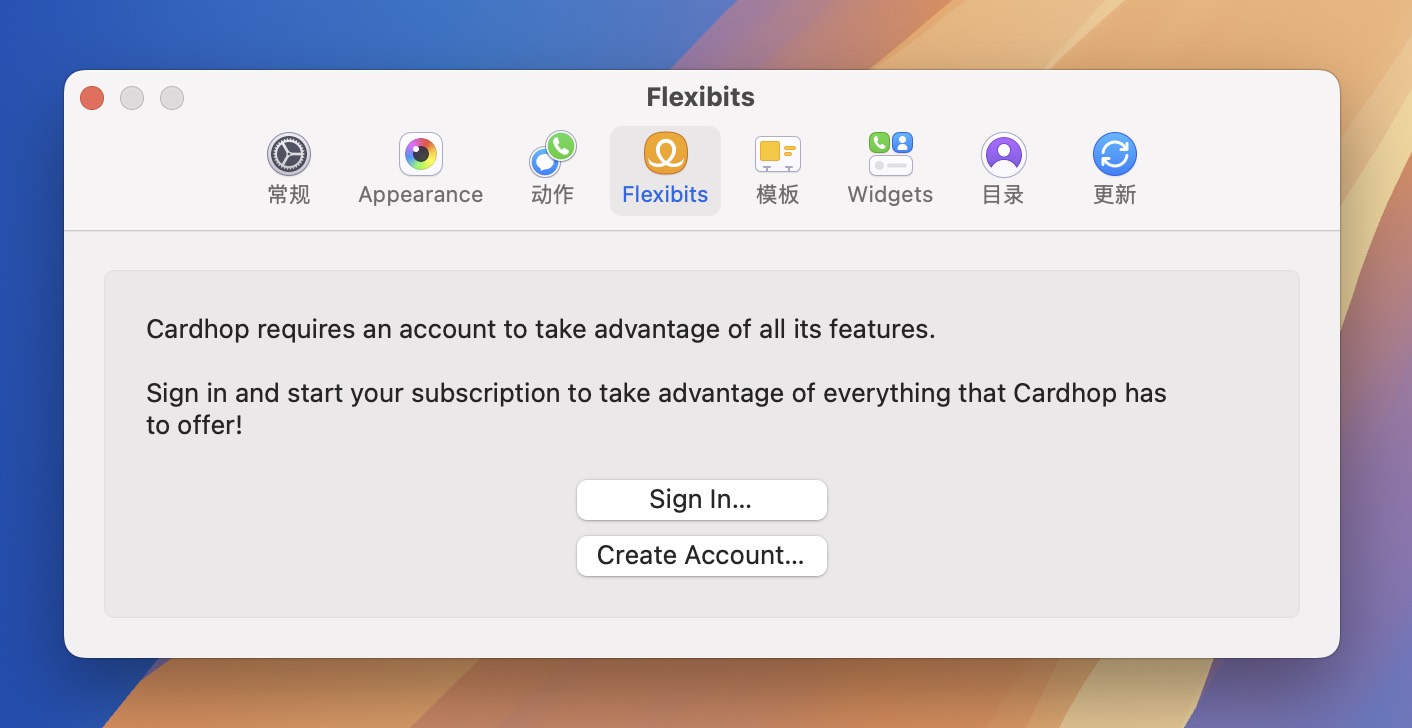Select the Flexibits tab label

(665, 194)
